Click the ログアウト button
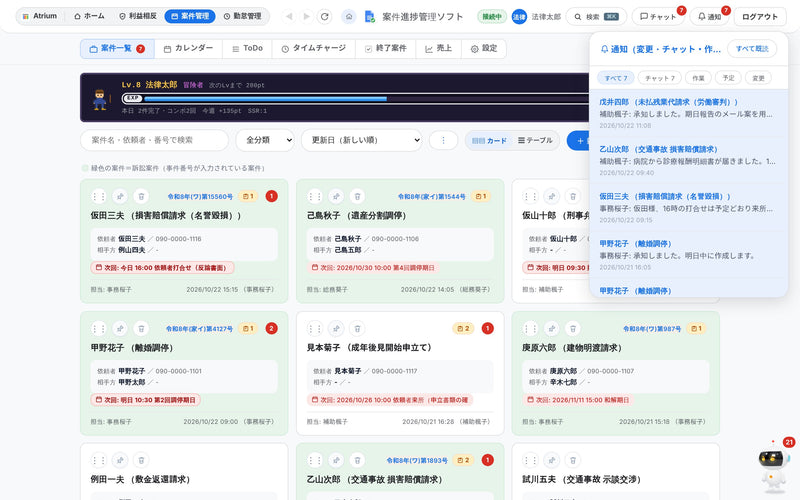This screenshot has width=800, height=500. coord(760,17)
